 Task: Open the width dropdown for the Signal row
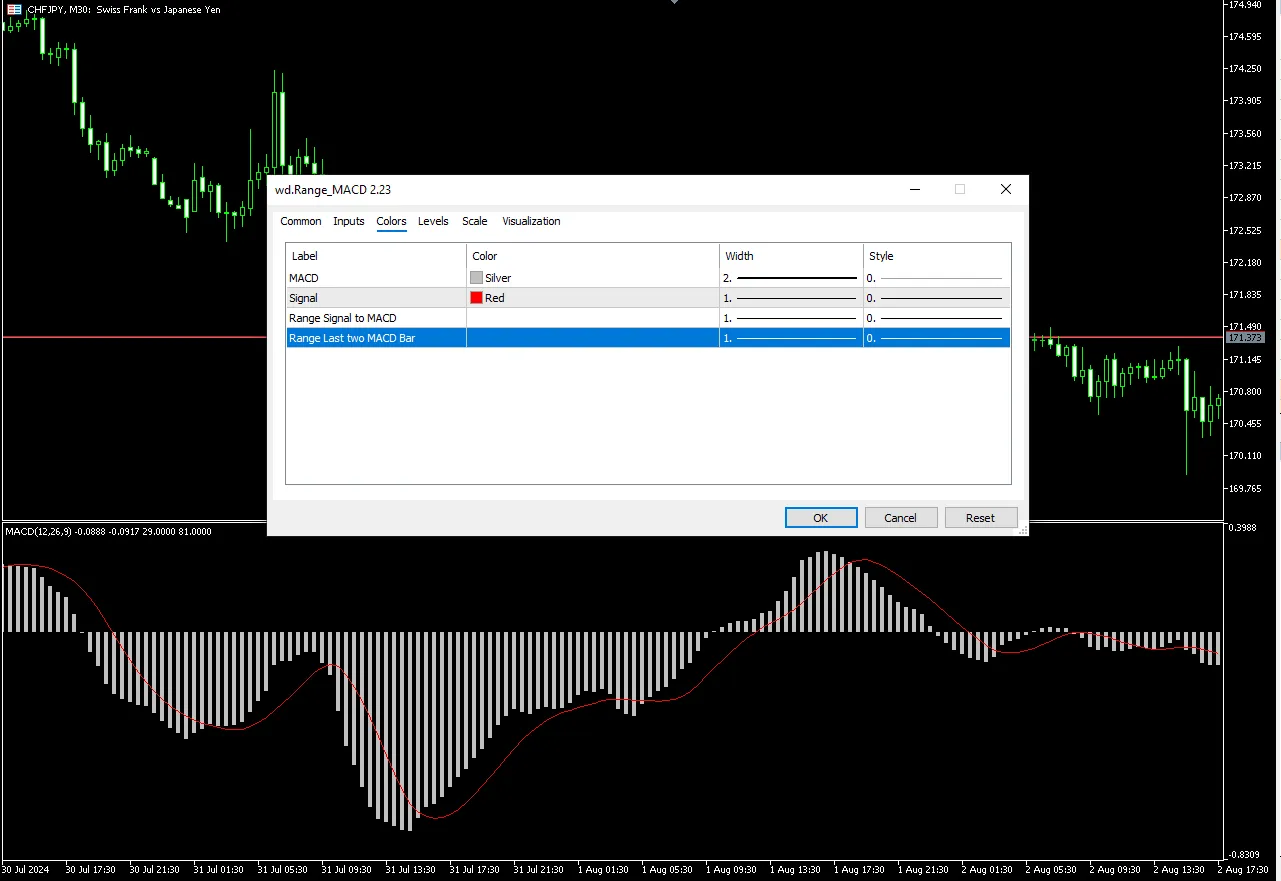791,298
